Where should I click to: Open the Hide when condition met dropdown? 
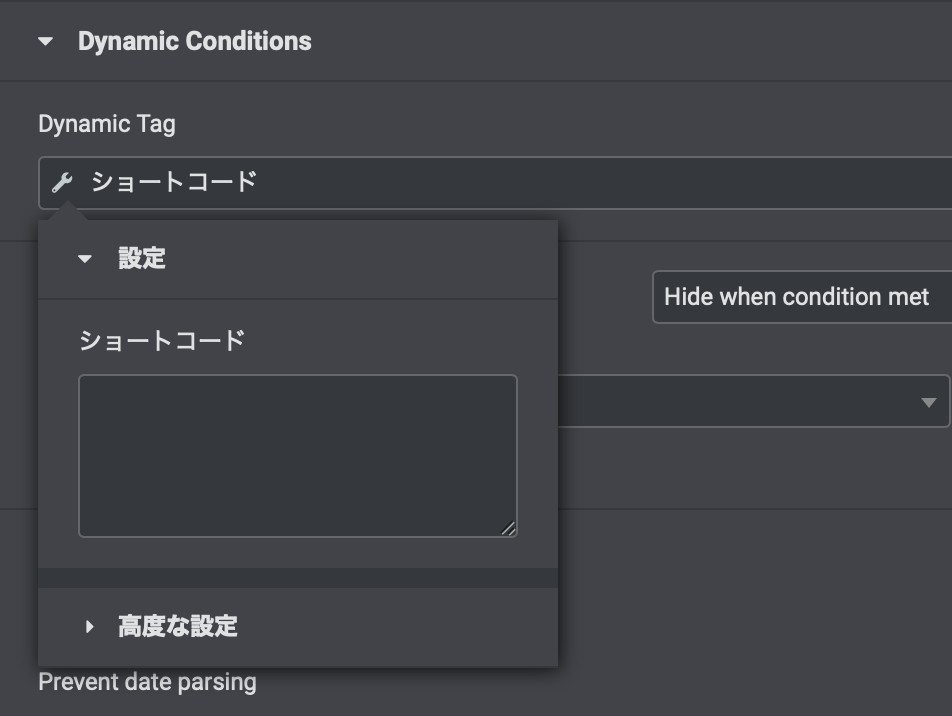tap(802, 297)
